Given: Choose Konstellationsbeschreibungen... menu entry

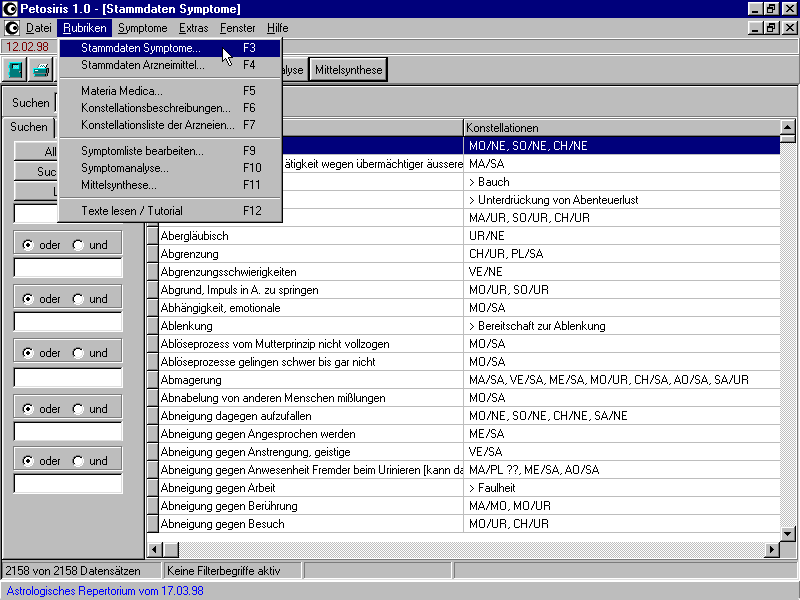Looking at the screenshot, I should coord(170,108).
